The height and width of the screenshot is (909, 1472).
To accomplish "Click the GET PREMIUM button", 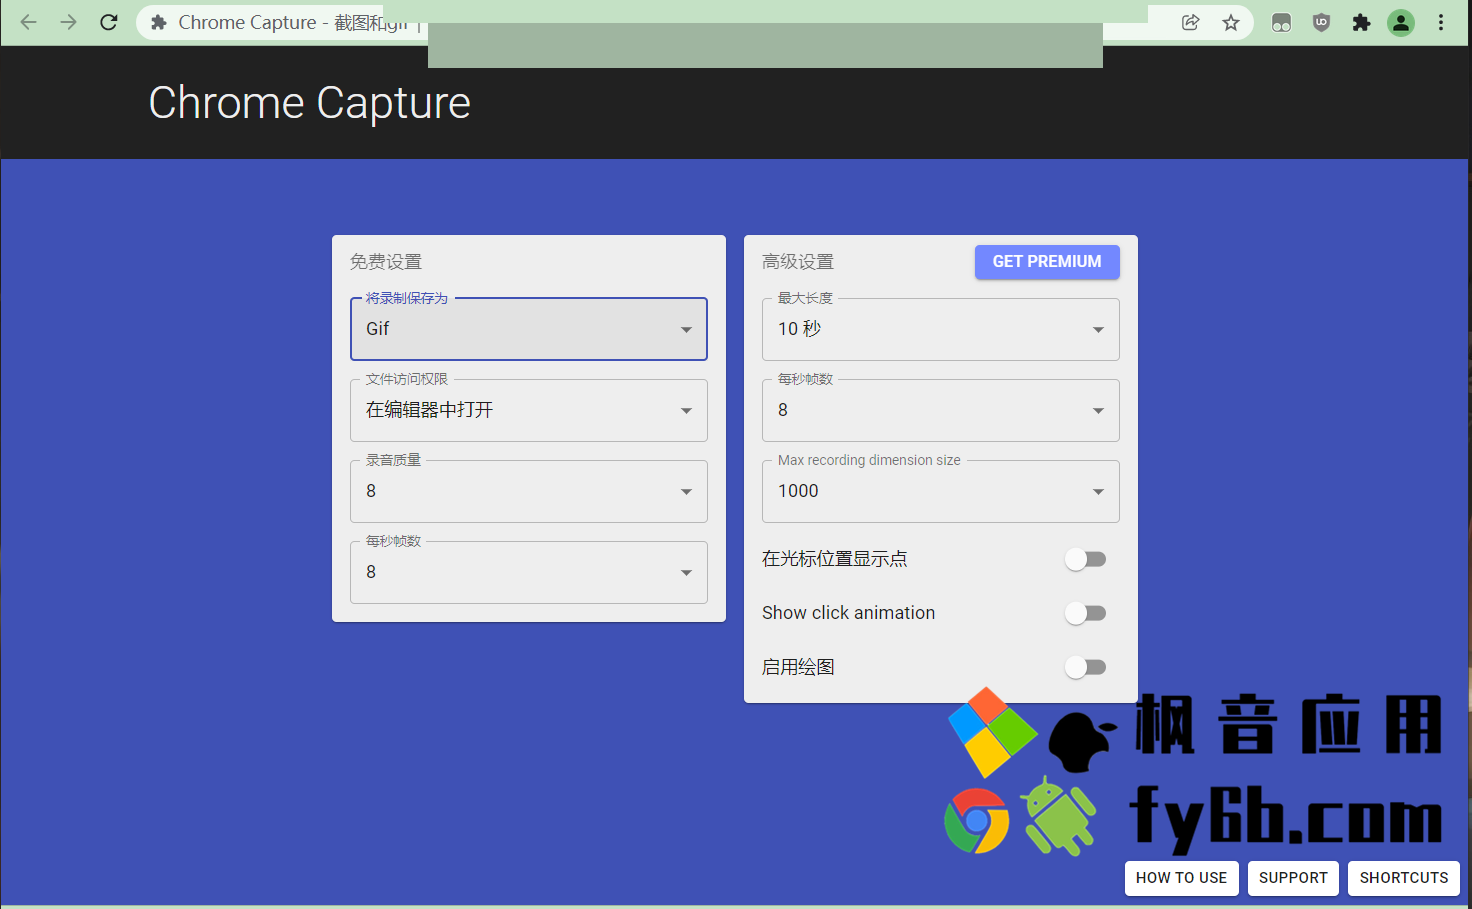I will pyautogui.click(x=1047, y=262).
